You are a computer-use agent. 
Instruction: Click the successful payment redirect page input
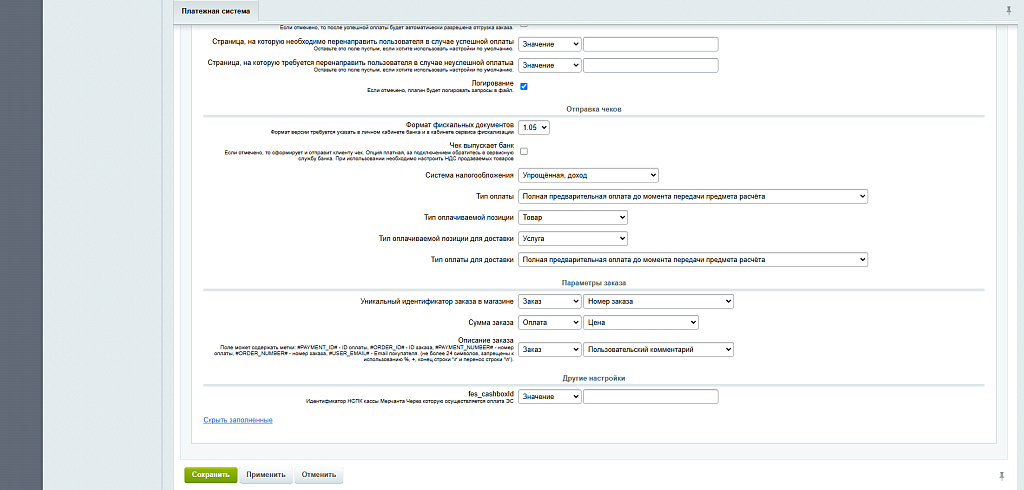pos(650,44)
